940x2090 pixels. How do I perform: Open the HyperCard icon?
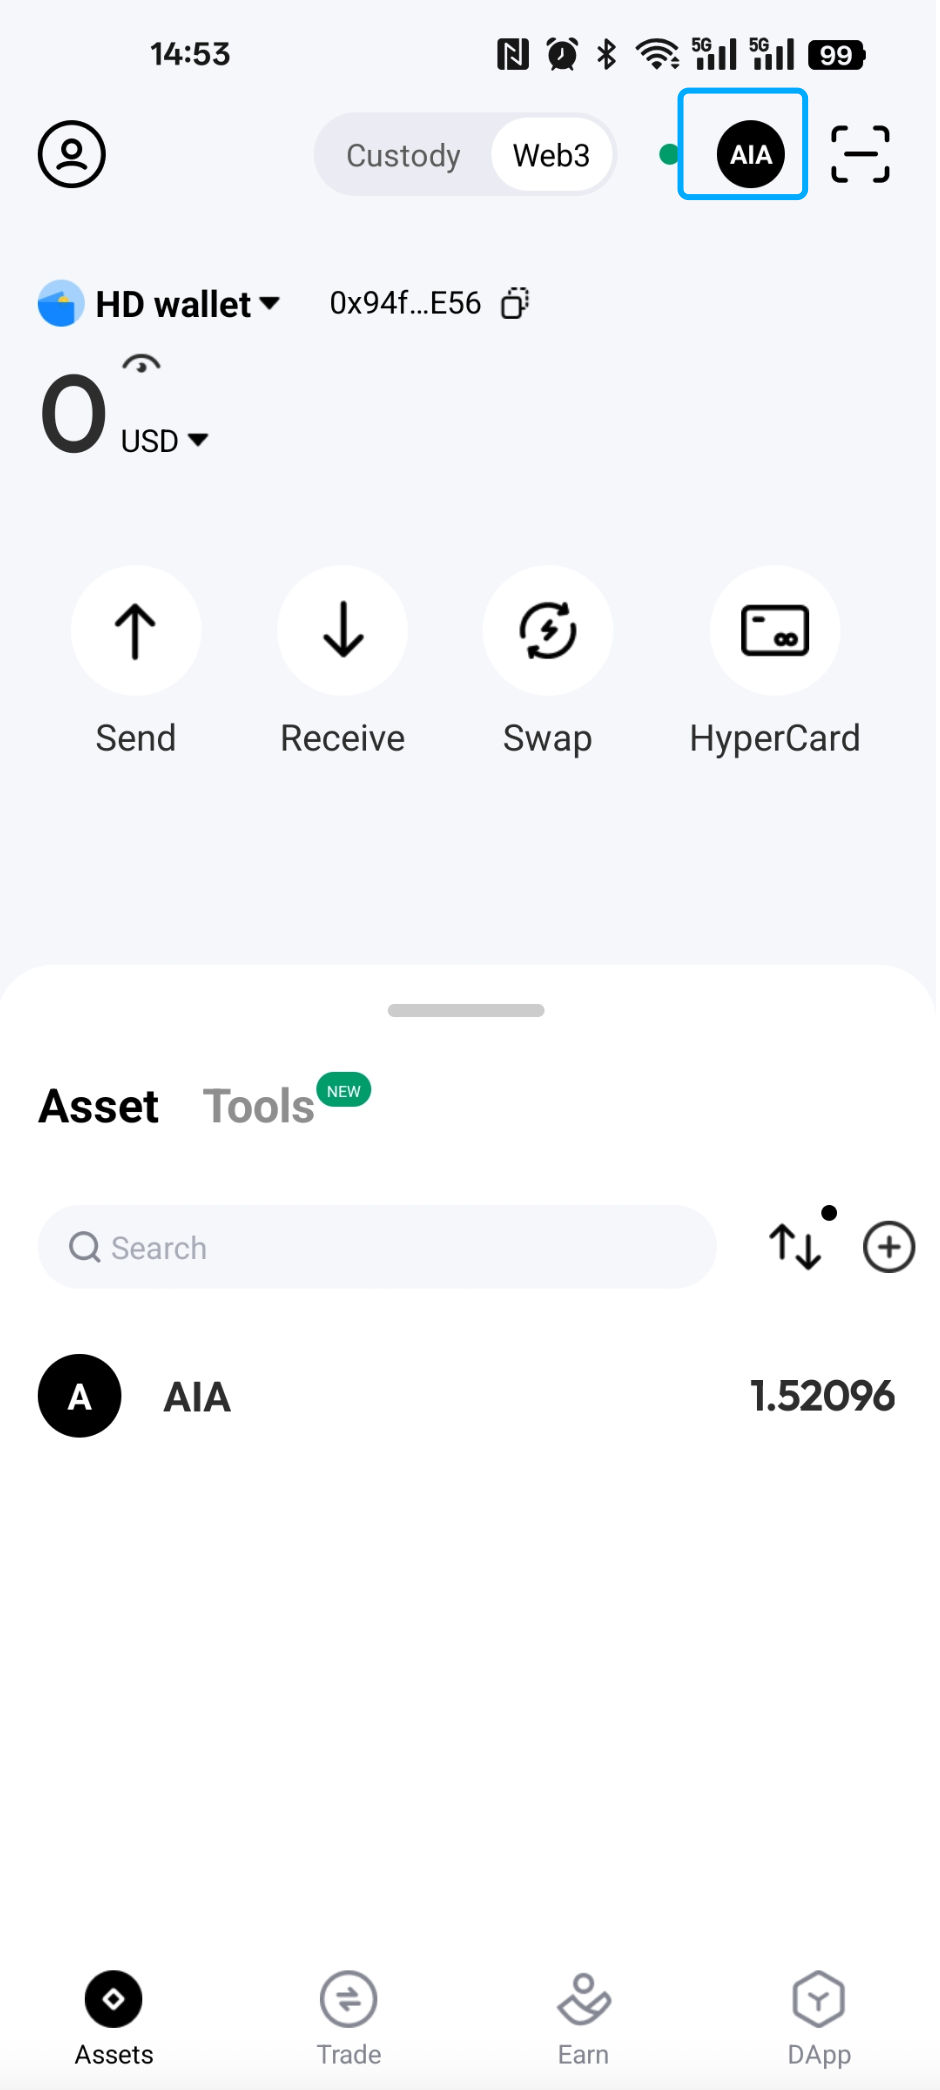pos(775,631)
